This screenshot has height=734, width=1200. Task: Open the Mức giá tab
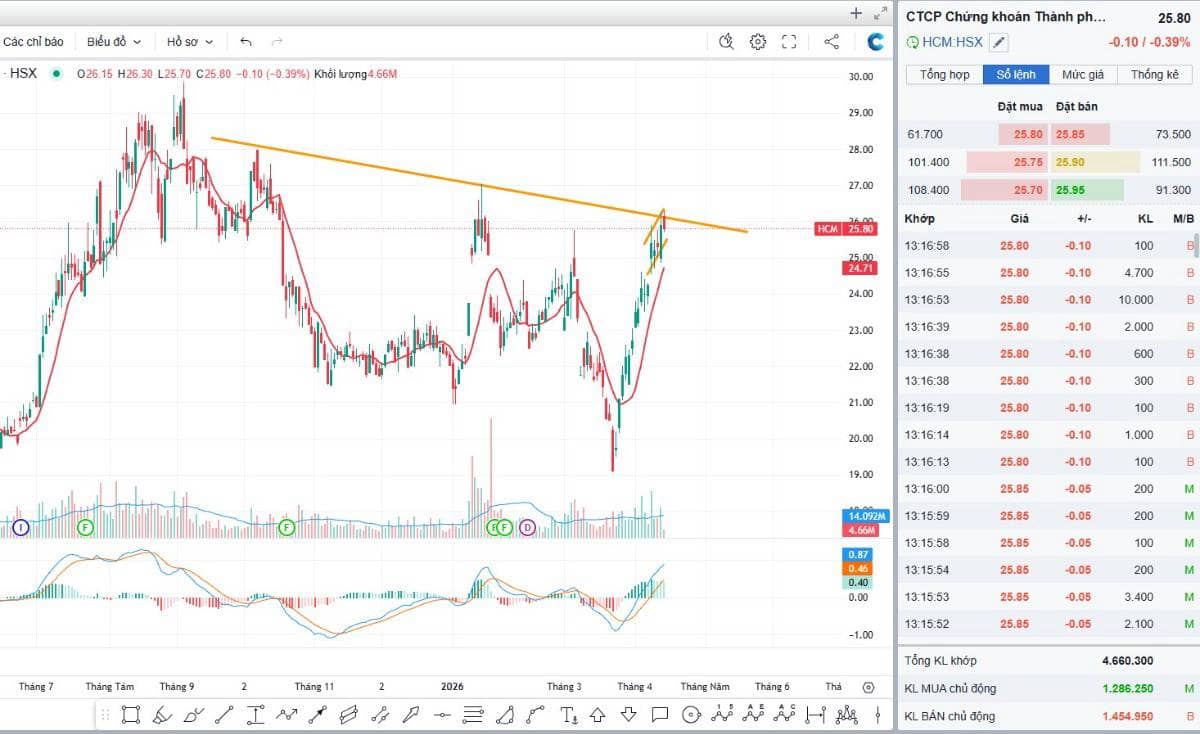[1083, 75]
